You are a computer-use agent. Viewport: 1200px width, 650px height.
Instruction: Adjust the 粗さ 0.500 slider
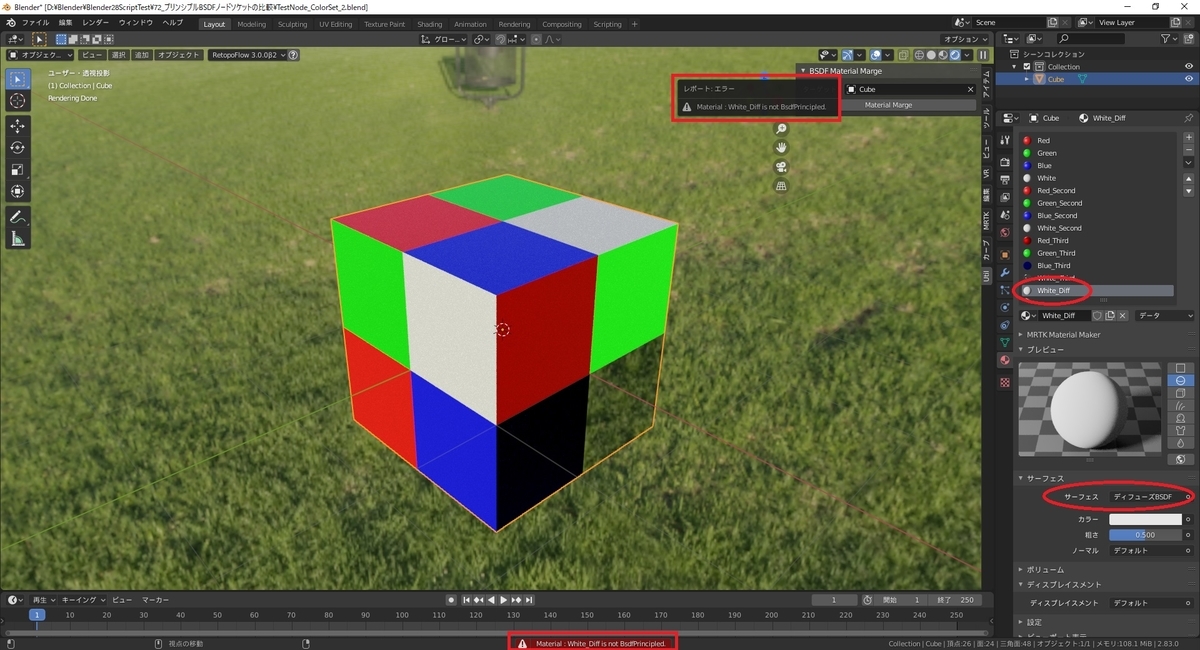point(1146,535)
